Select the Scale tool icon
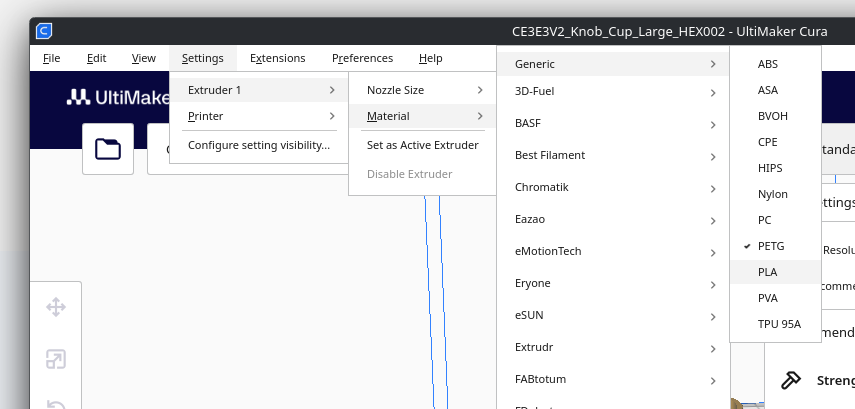The width and height of the screenshot is (855, 409). (56, 359)
